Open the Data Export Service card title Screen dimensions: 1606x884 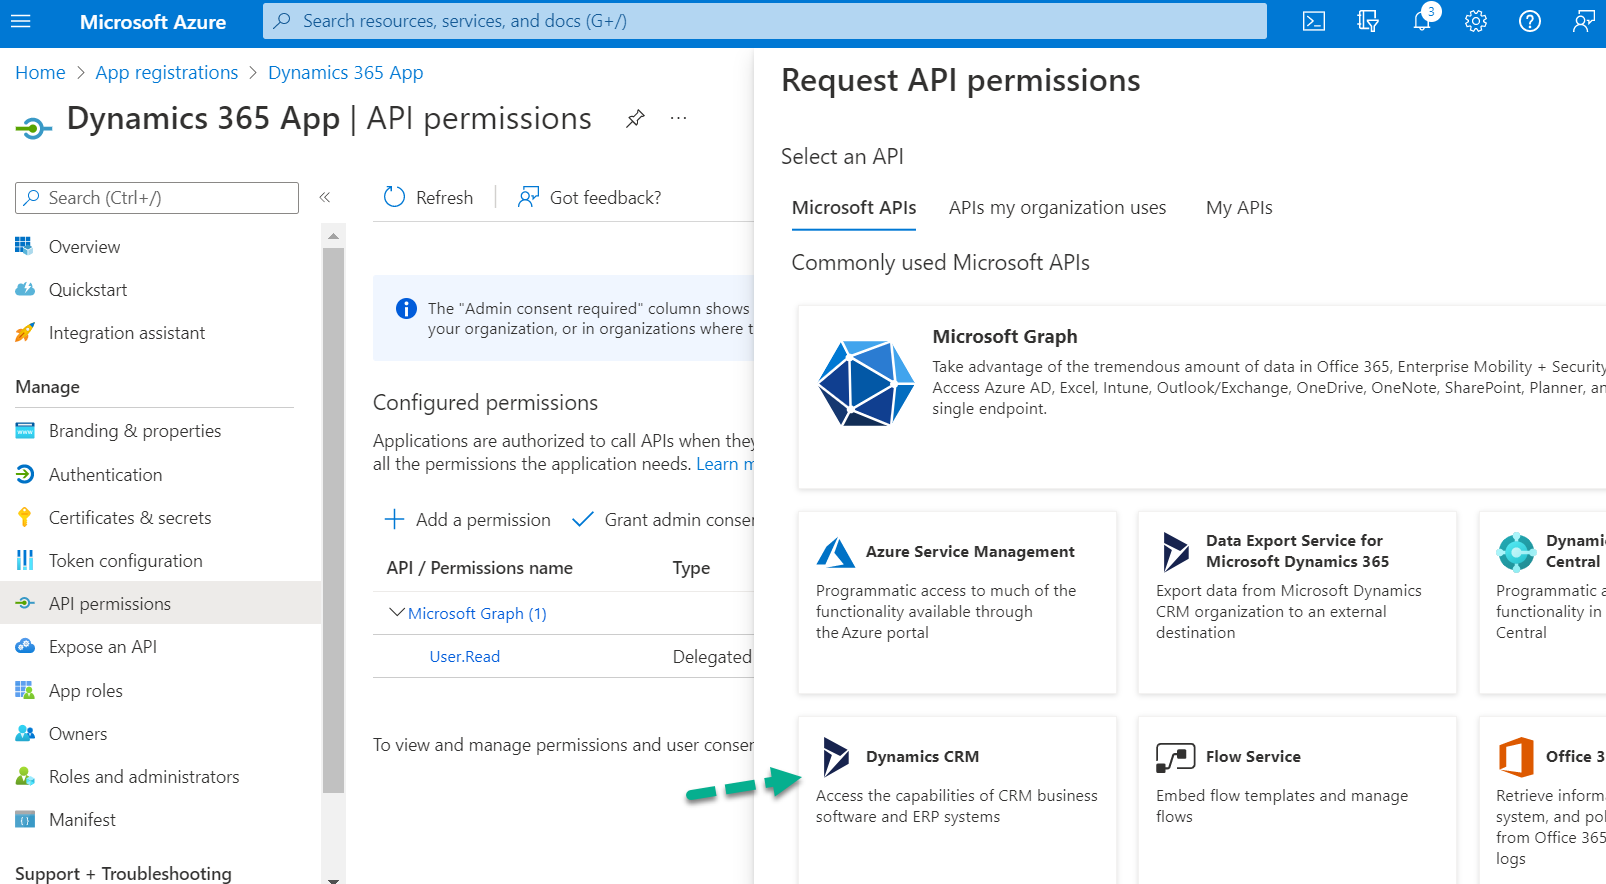tap(1297, 551)
